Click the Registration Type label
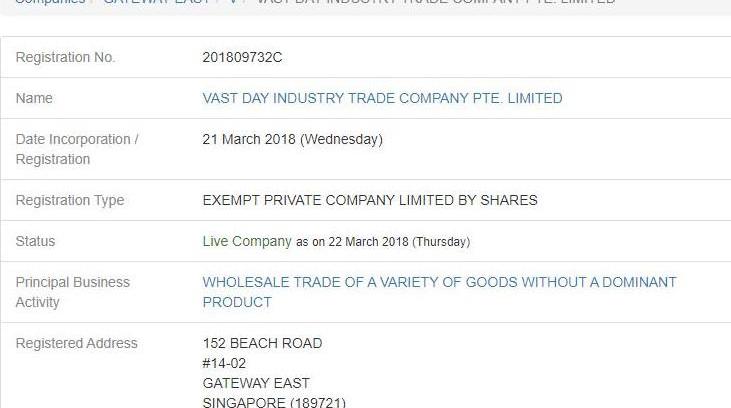 pos(70,200)
